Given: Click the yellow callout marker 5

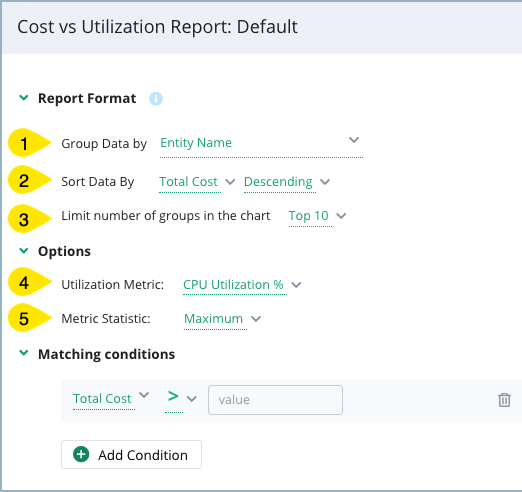Looking at the screenshot, I should (x=29, y=318).
